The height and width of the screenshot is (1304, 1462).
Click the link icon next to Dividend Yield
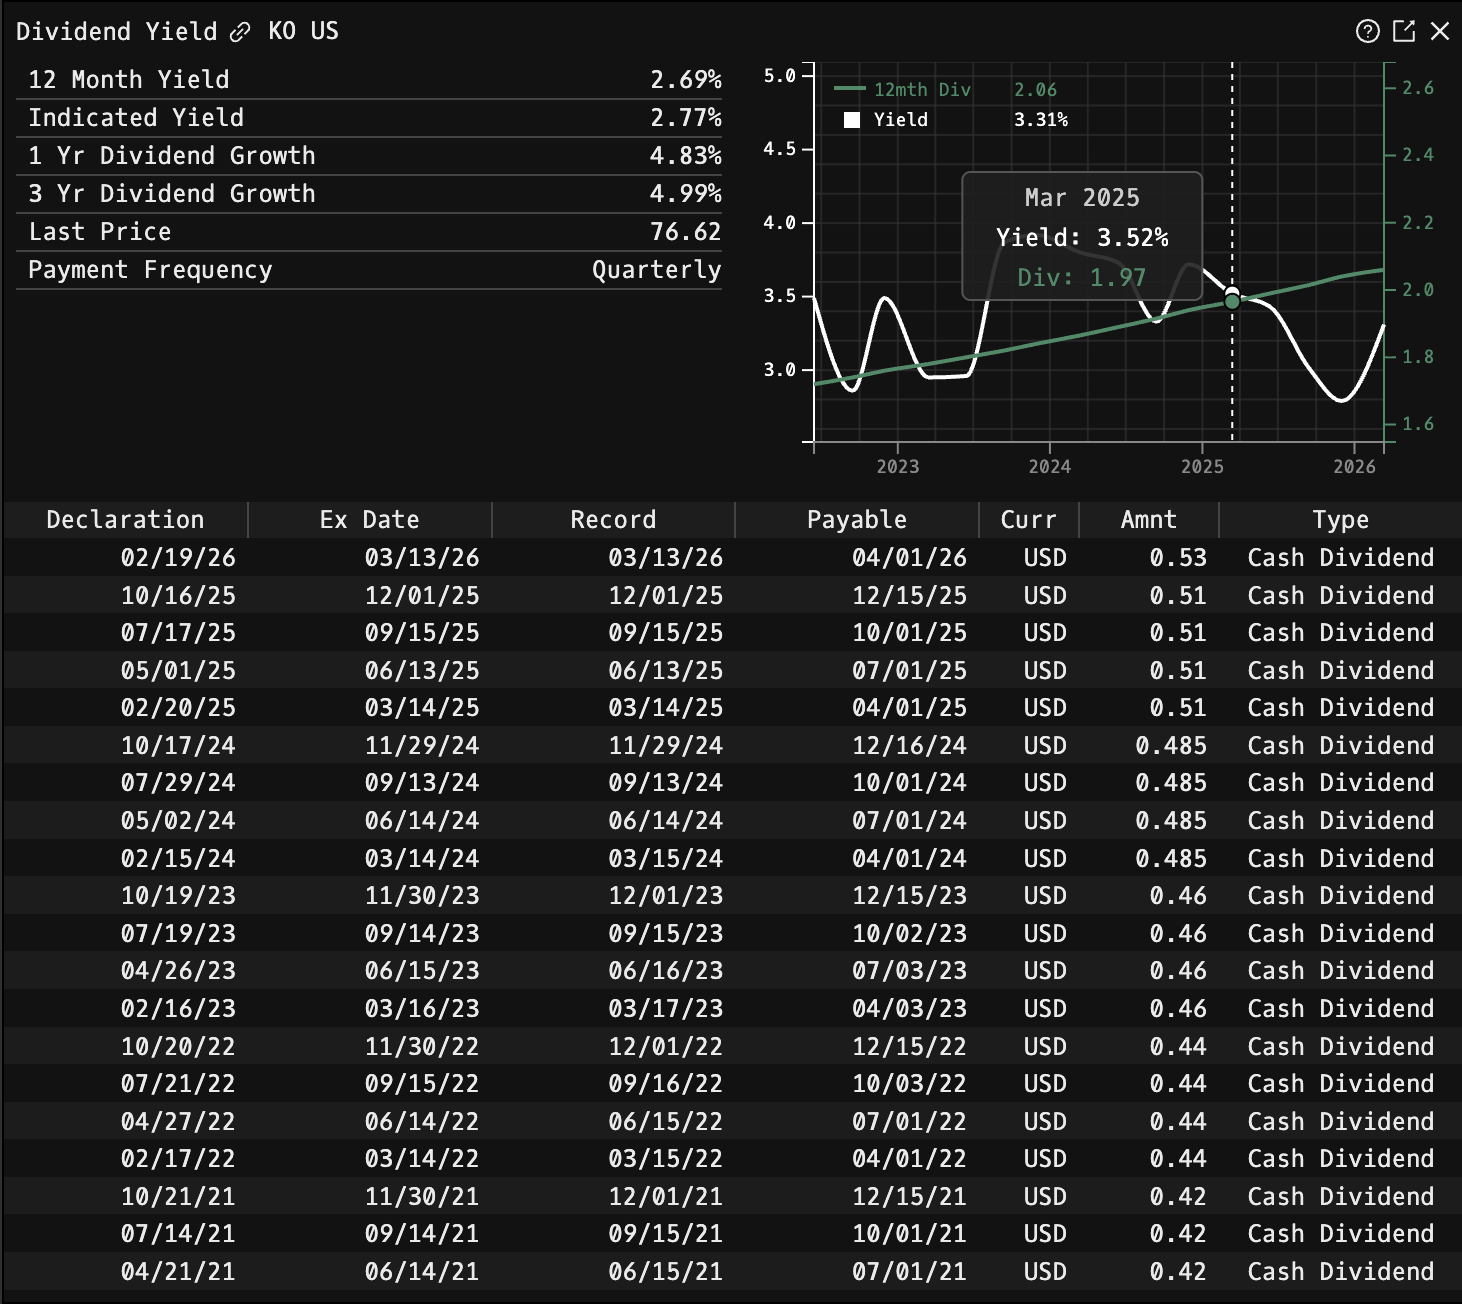(x=240, y=32)
